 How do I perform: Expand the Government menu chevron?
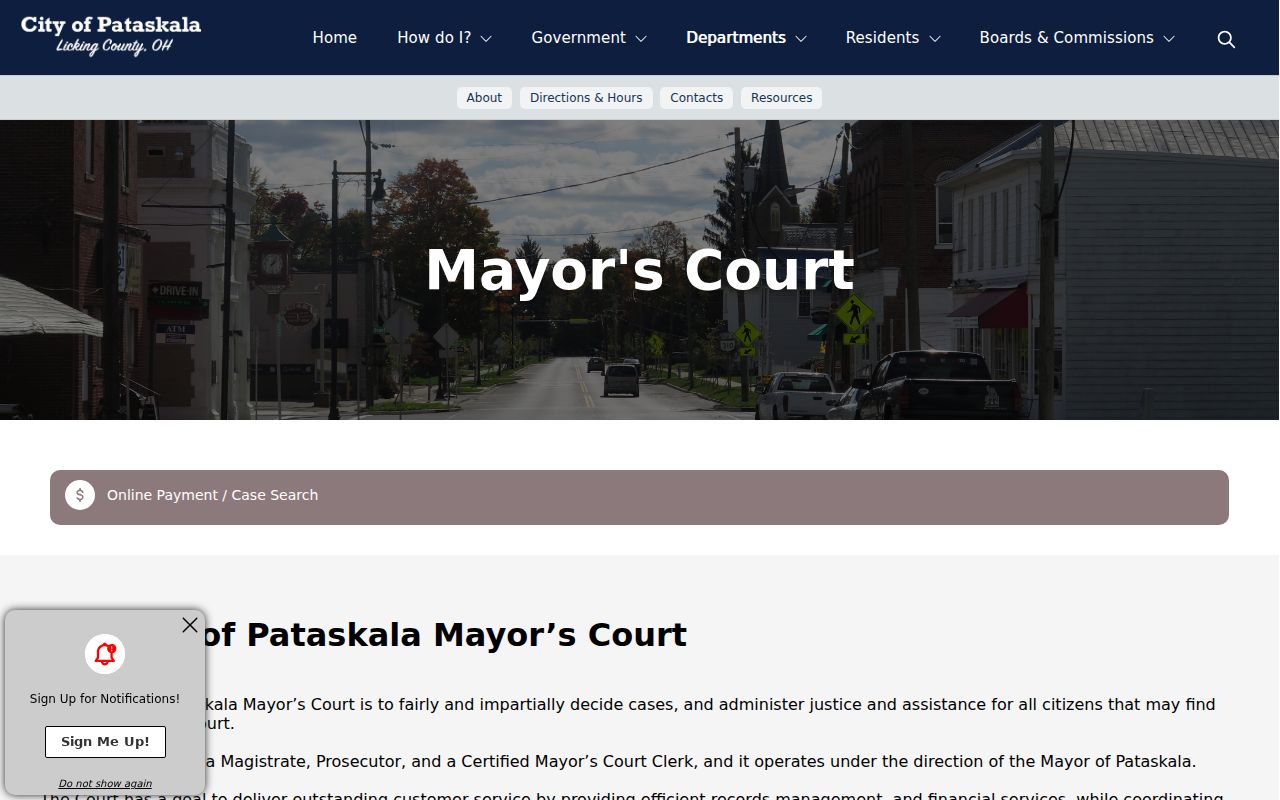point(641,39)
